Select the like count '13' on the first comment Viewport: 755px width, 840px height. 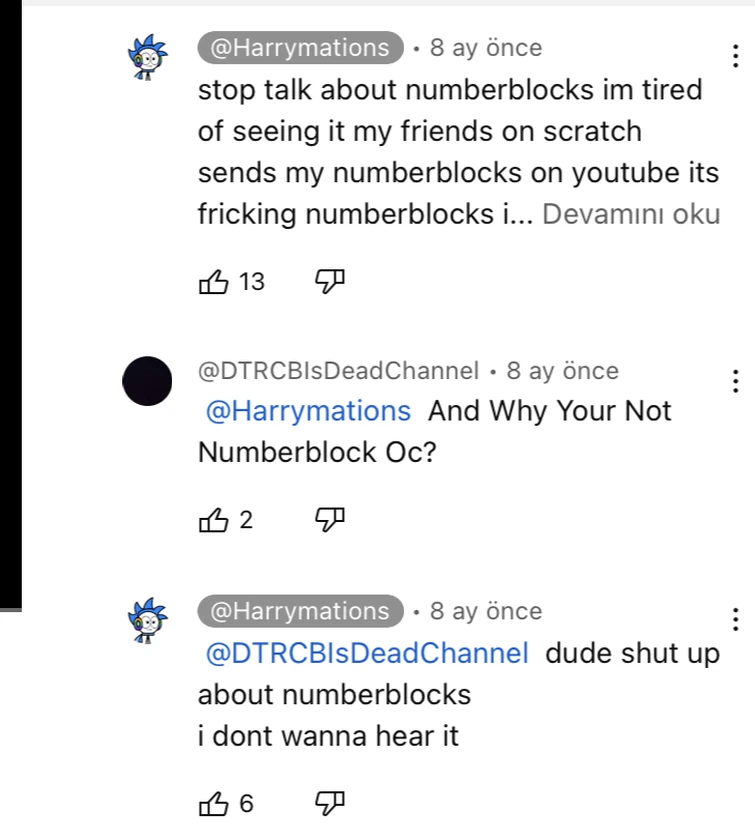[250, 281]
